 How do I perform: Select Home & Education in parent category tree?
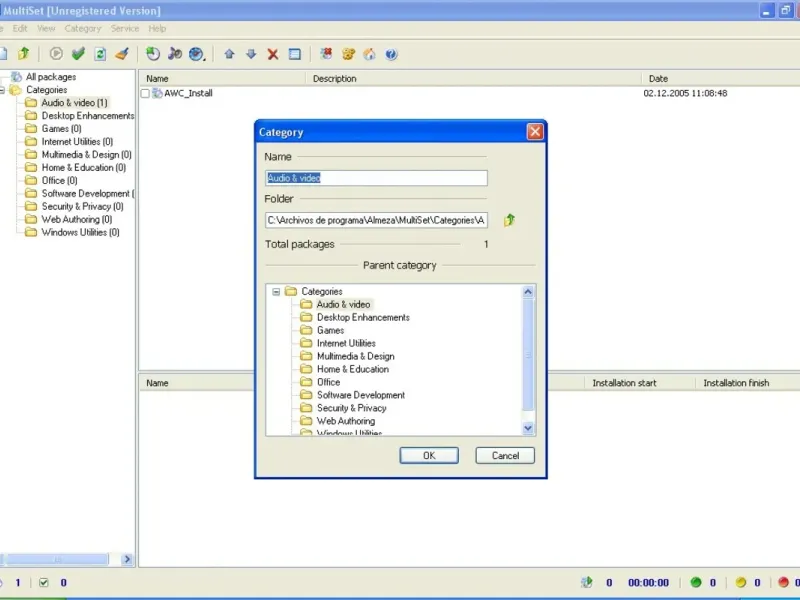coord(353,369)
